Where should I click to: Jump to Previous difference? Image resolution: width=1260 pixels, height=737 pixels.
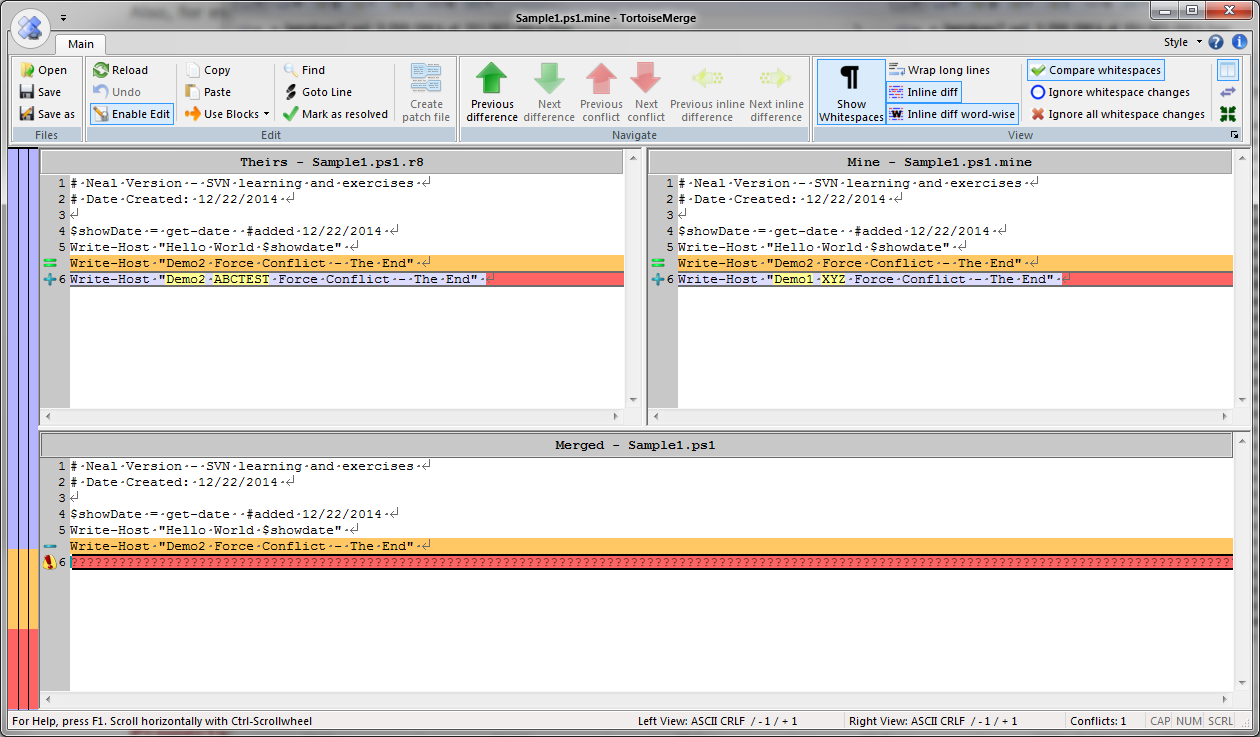(492, 93)
